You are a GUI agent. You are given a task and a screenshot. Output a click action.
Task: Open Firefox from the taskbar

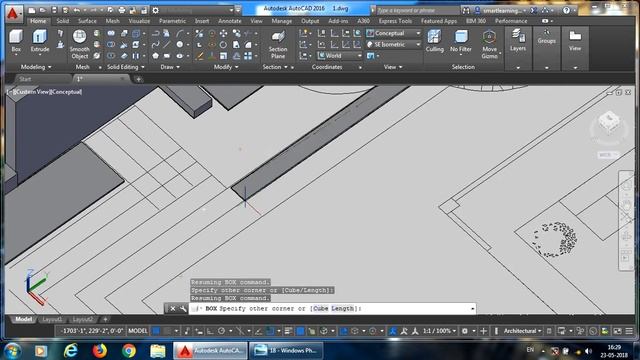coord(100,351)
